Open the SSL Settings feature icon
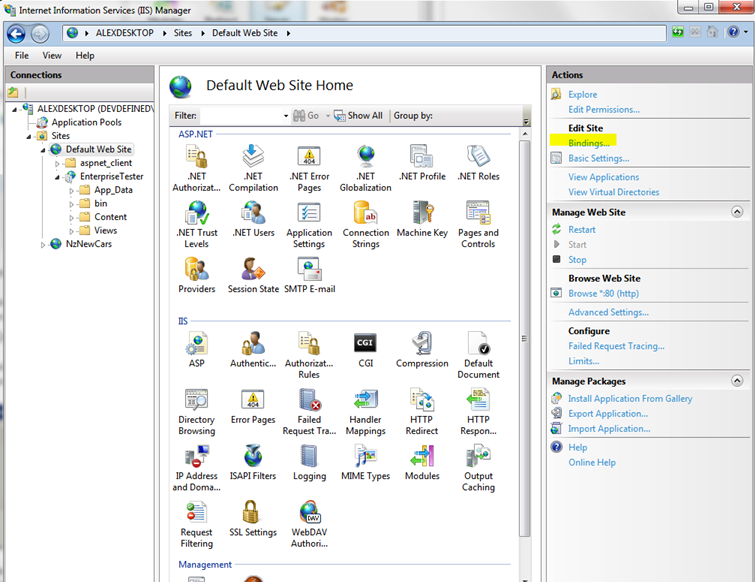Viewport: 755px width, 582px height. tap(252, 518)
